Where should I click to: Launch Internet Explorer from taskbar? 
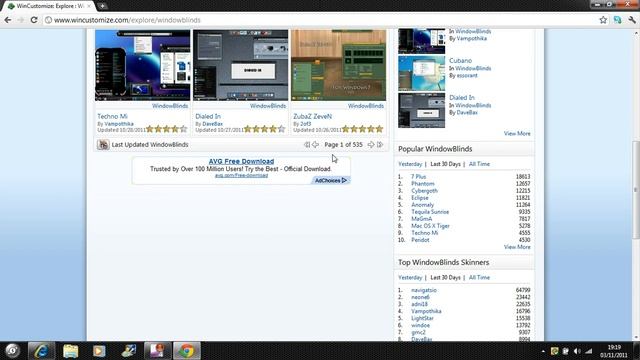tap(41, 351)
